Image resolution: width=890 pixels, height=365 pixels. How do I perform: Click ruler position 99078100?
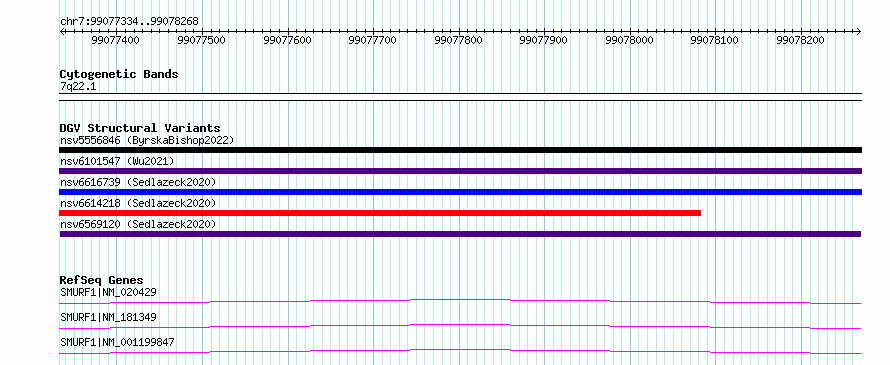715,40
